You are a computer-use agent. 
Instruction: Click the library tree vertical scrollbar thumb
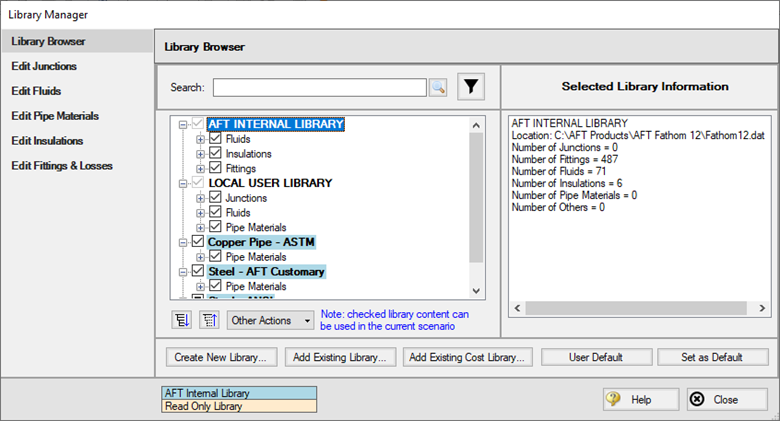(x=476, y=197)
